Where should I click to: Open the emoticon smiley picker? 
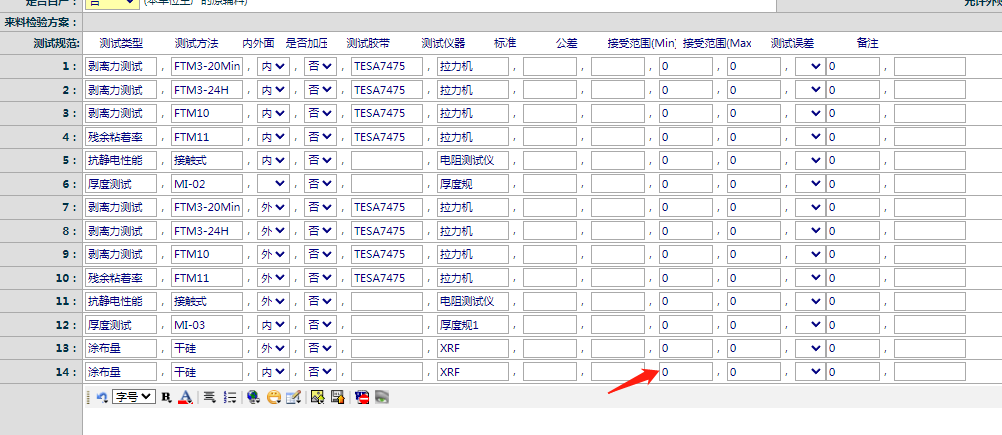tap(274, 397)
